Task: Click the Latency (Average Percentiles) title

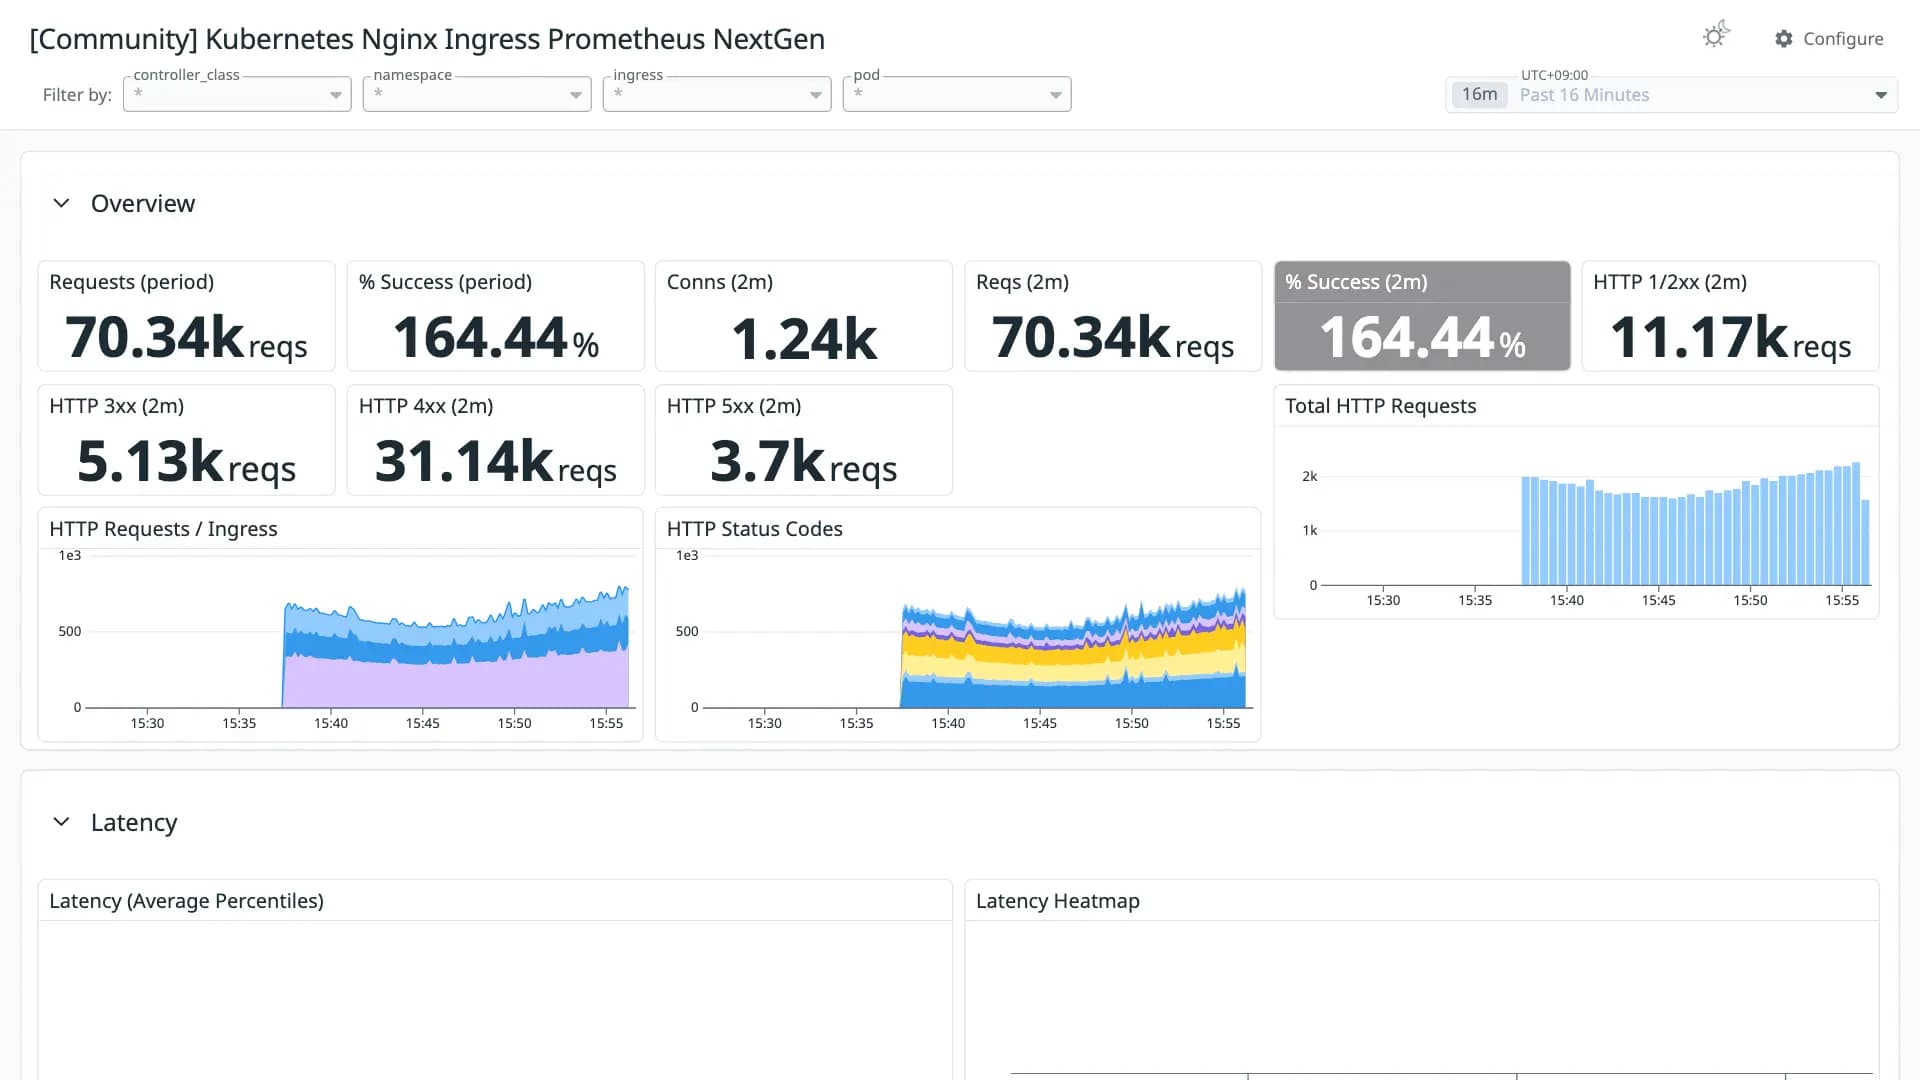Action: [x=186, y=901]
